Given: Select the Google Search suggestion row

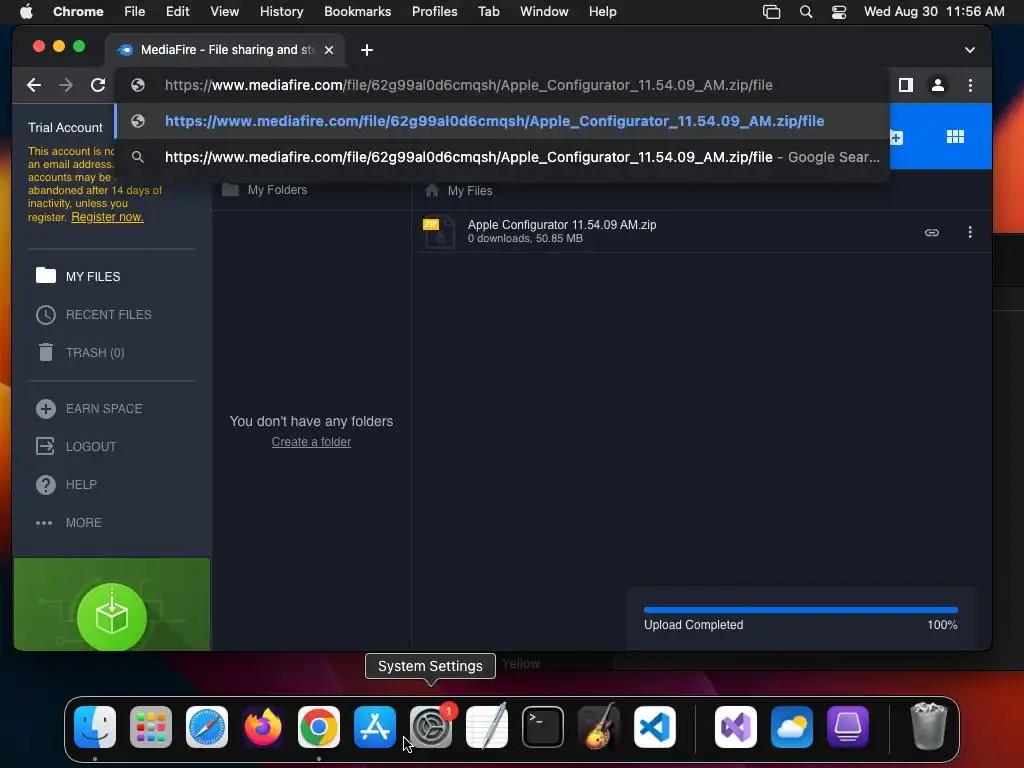Looking at the screenshot, I should pos(502,157).
